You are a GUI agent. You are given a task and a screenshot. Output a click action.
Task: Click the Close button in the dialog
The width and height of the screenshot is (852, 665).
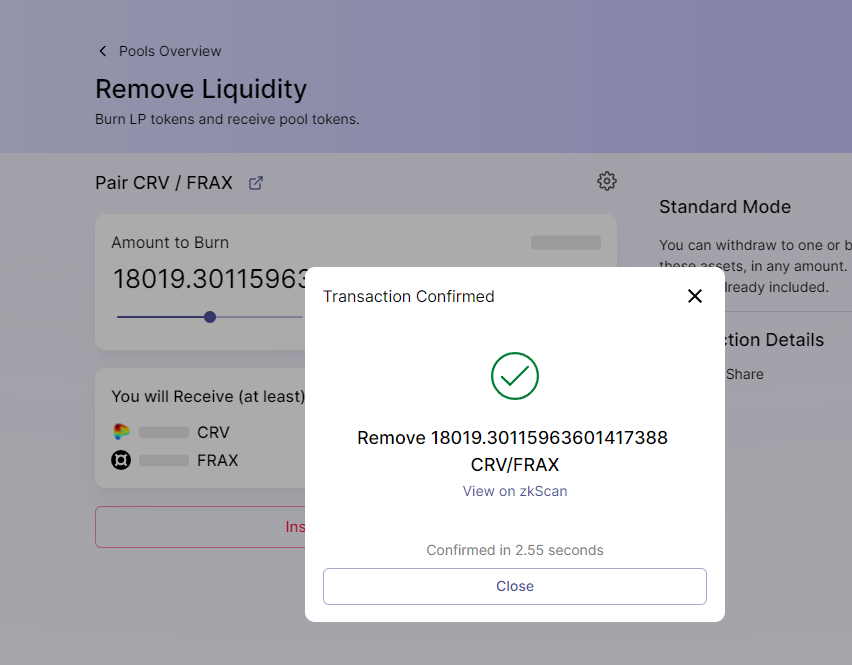pos(515,586)
